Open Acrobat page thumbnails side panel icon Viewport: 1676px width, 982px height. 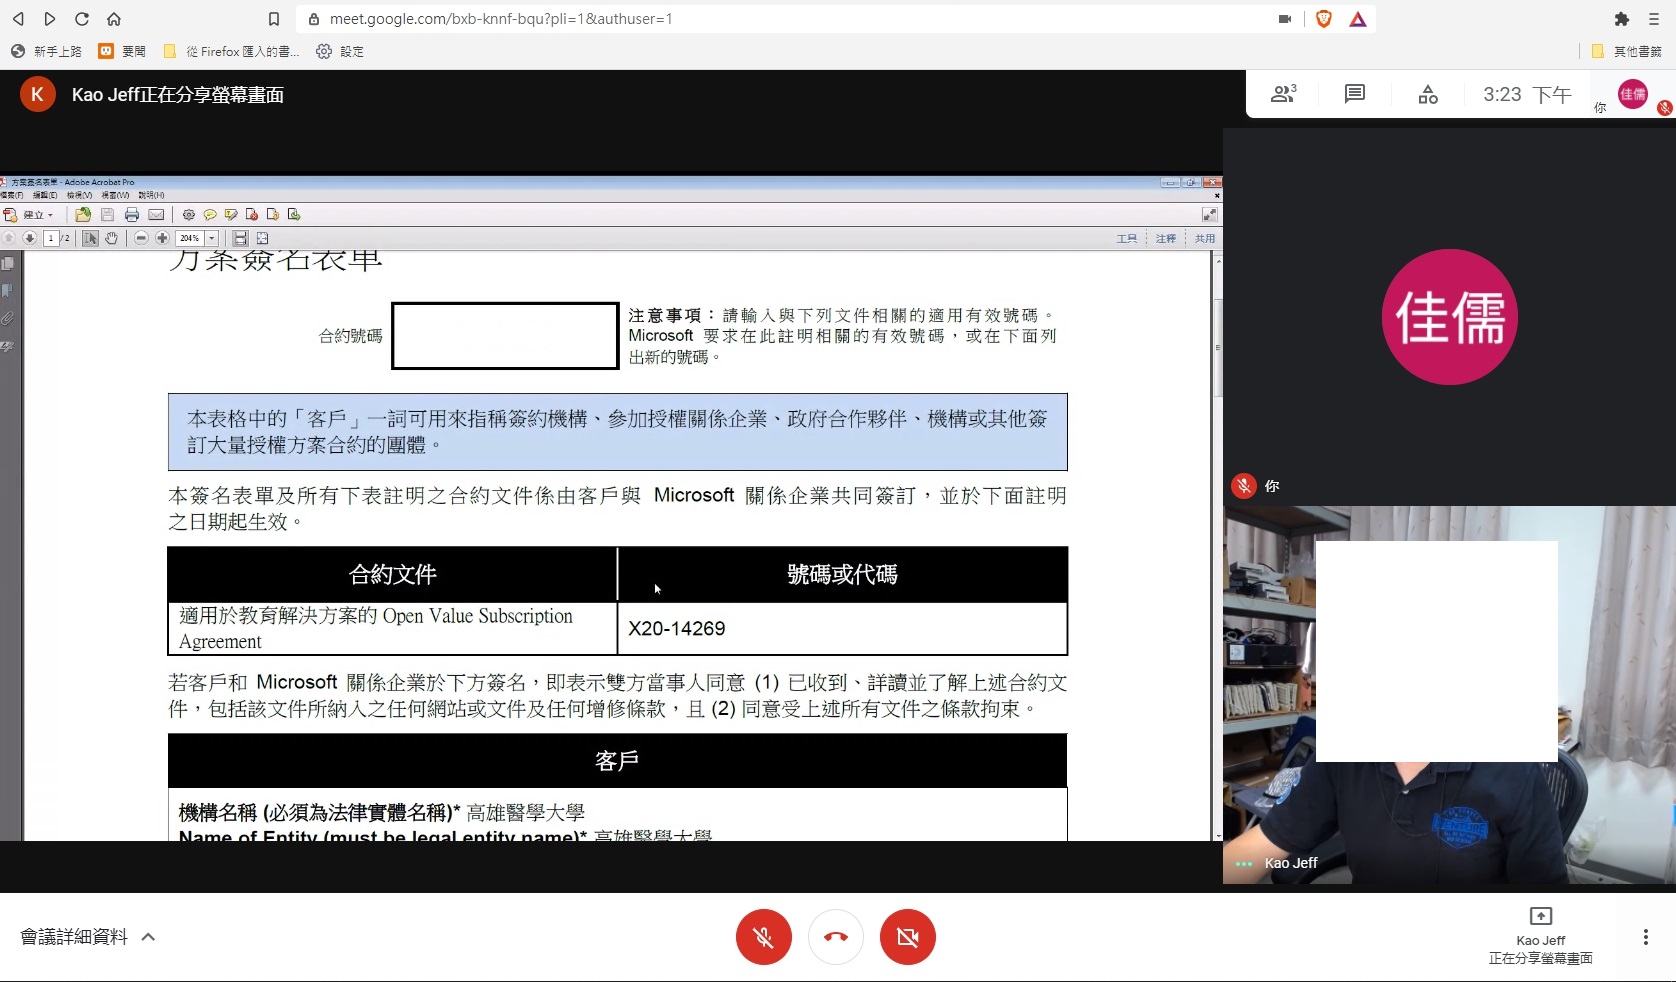click(x=8, y=264)
